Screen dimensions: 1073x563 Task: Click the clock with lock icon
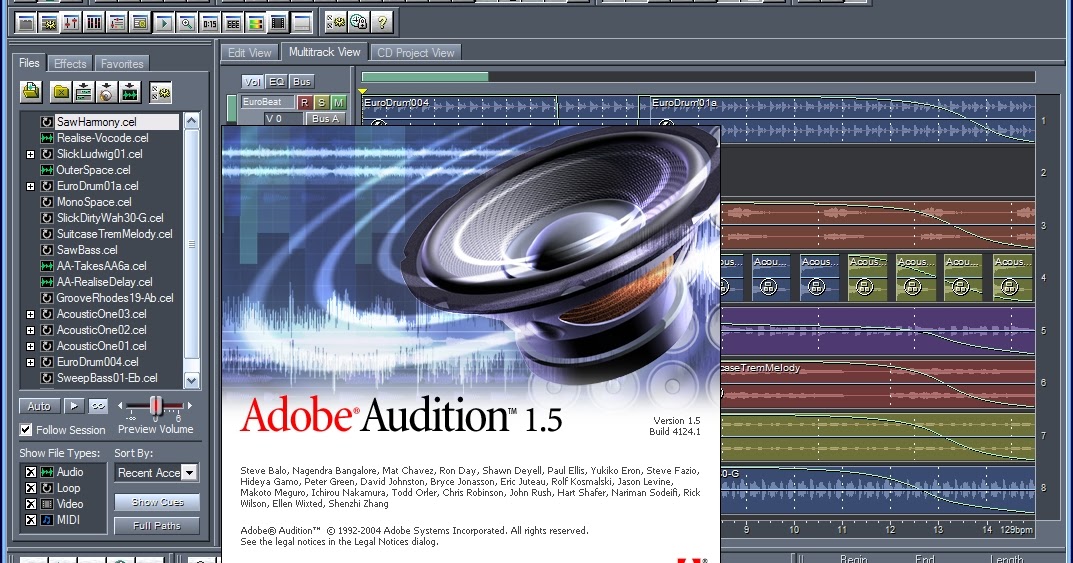tap(359, 23)
